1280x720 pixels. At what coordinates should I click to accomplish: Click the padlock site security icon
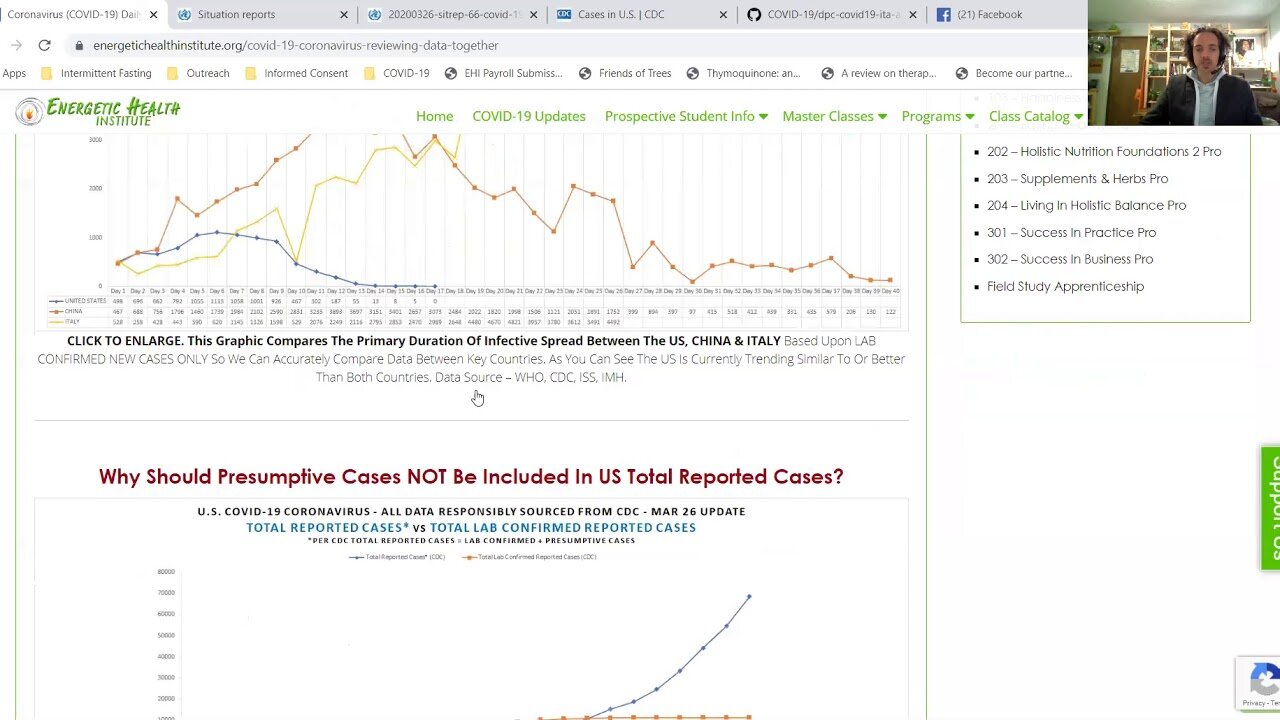[79, 46]
